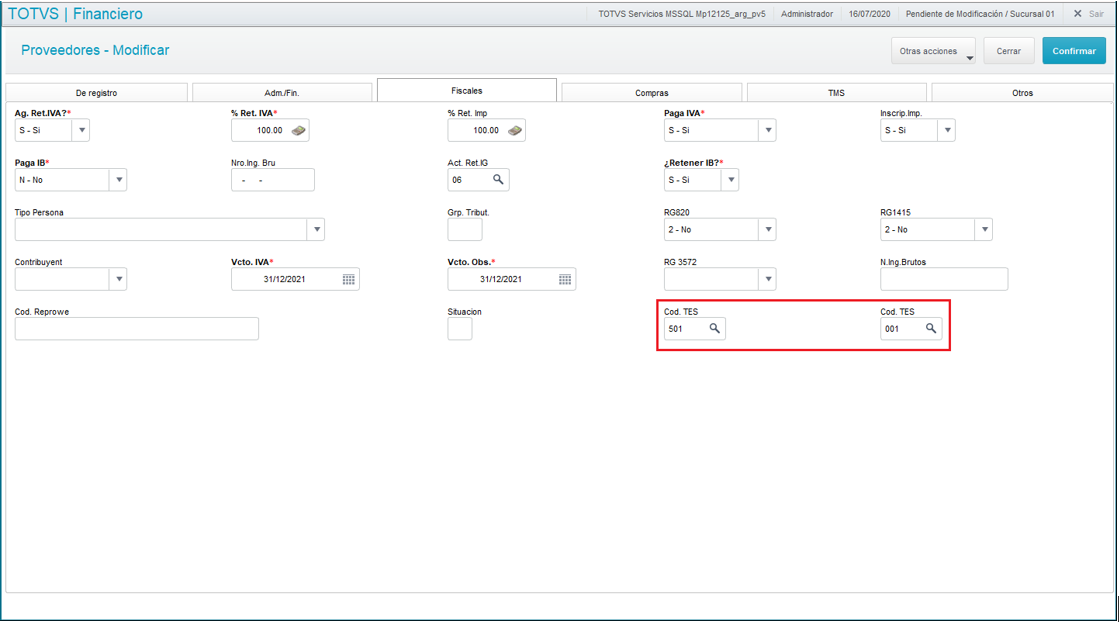Select the Fiscales tab
1119x622 pixels.
coord(467,91)
